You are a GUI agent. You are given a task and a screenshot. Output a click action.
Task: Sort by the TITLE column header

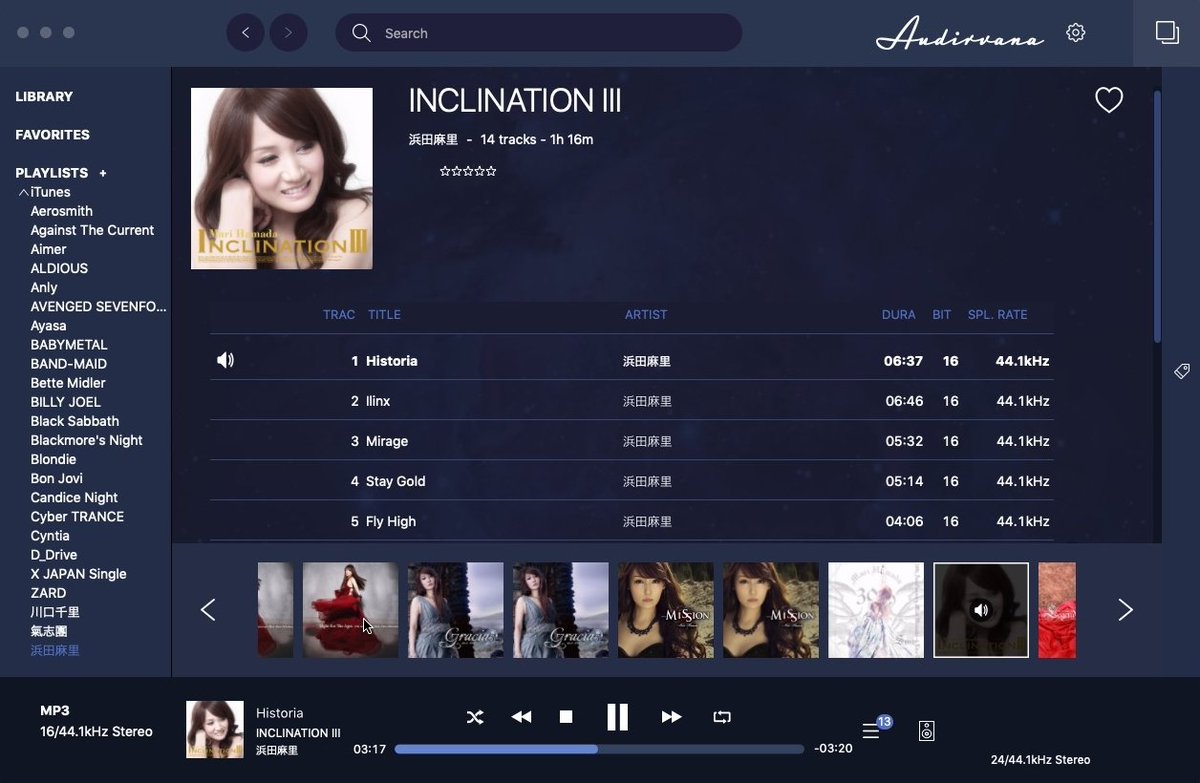384,315
